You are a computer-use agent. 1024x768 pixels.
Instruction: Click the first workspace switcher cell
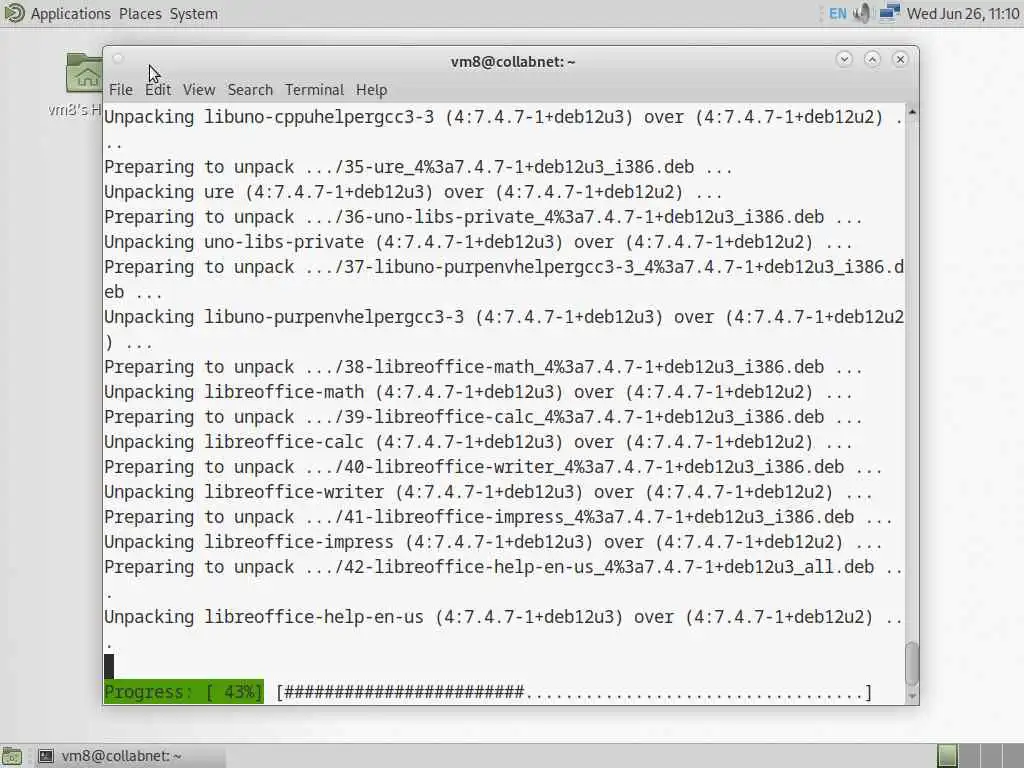[947, 756]
